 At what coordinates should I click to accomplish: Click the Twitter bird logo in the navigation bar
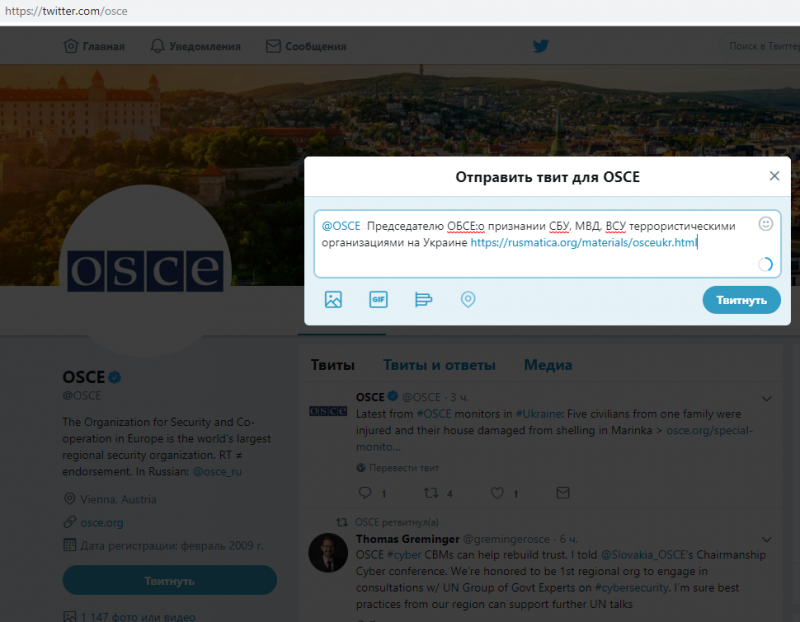pos(541,46)
